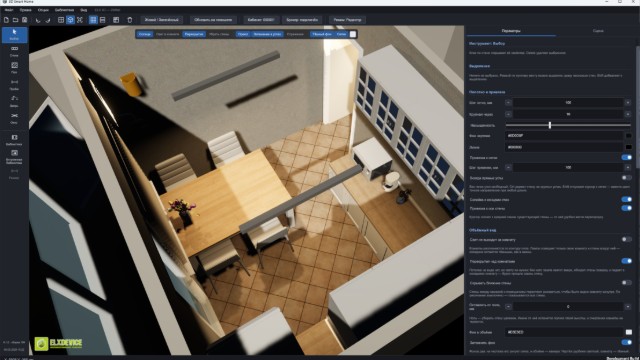Select the wall tool below Выбор
This screenshot has height=360, width=640.
click(x=14, y=51)
